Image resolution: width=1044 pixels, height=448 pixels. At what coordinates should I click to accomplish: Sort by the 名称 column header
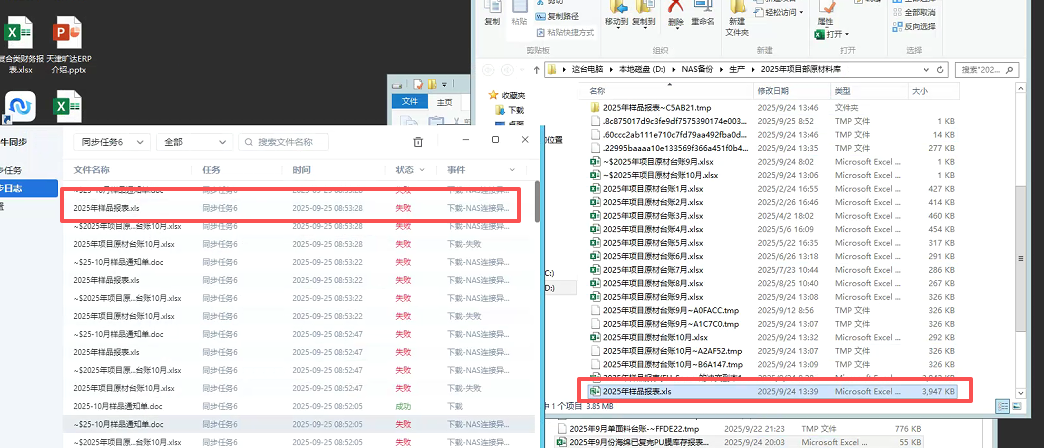coord(668,91)
